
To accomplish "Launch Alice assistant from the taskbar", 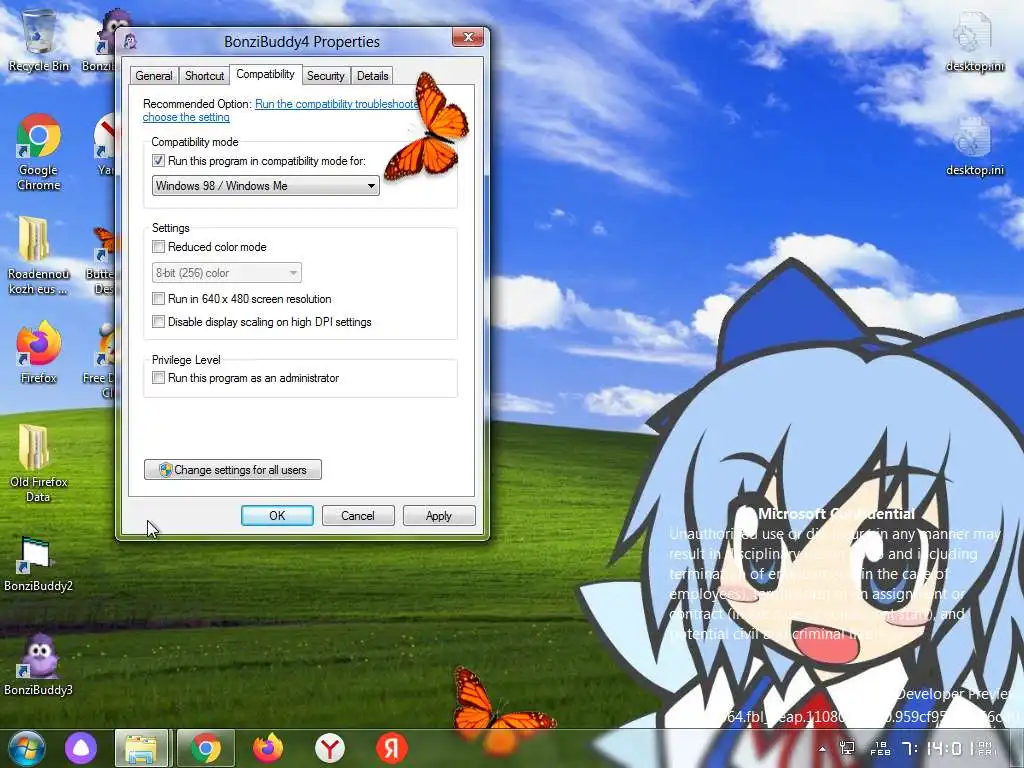I will (81, 748).
